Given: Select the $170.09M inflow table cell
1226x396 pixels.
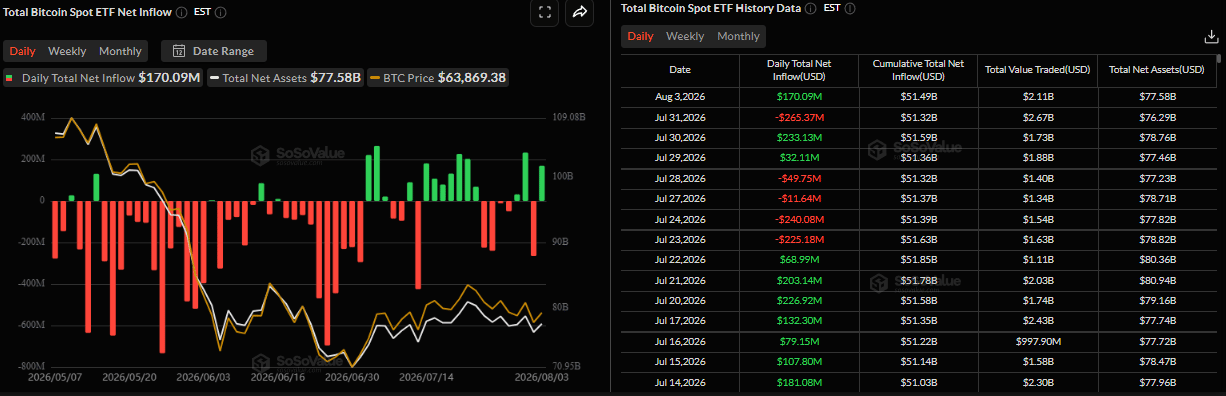Looking at the screenshot, I should pos(798,97).
